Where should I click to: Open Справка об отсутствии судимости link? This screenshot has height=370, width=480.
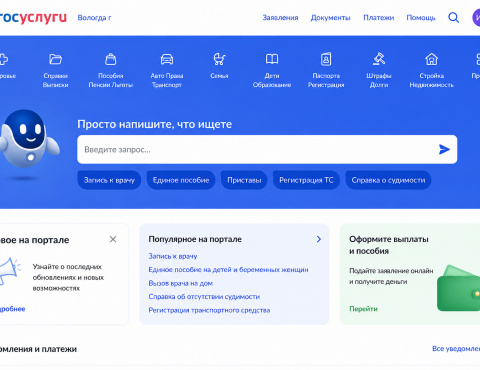[x=204, y=297]
